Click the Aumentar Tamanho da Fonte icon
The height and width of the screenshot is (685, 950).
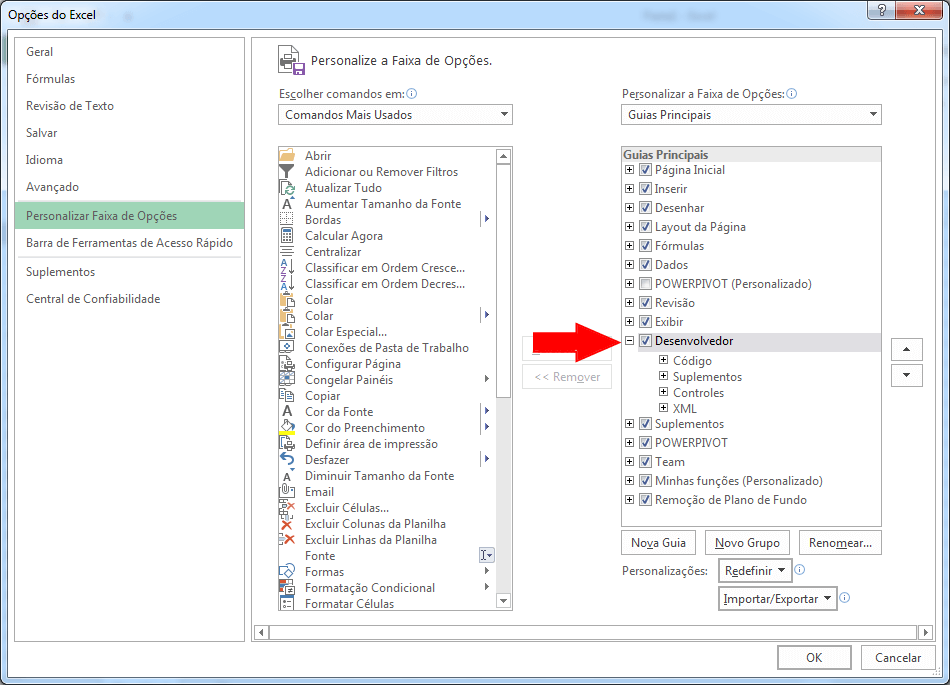coord(287,204)
